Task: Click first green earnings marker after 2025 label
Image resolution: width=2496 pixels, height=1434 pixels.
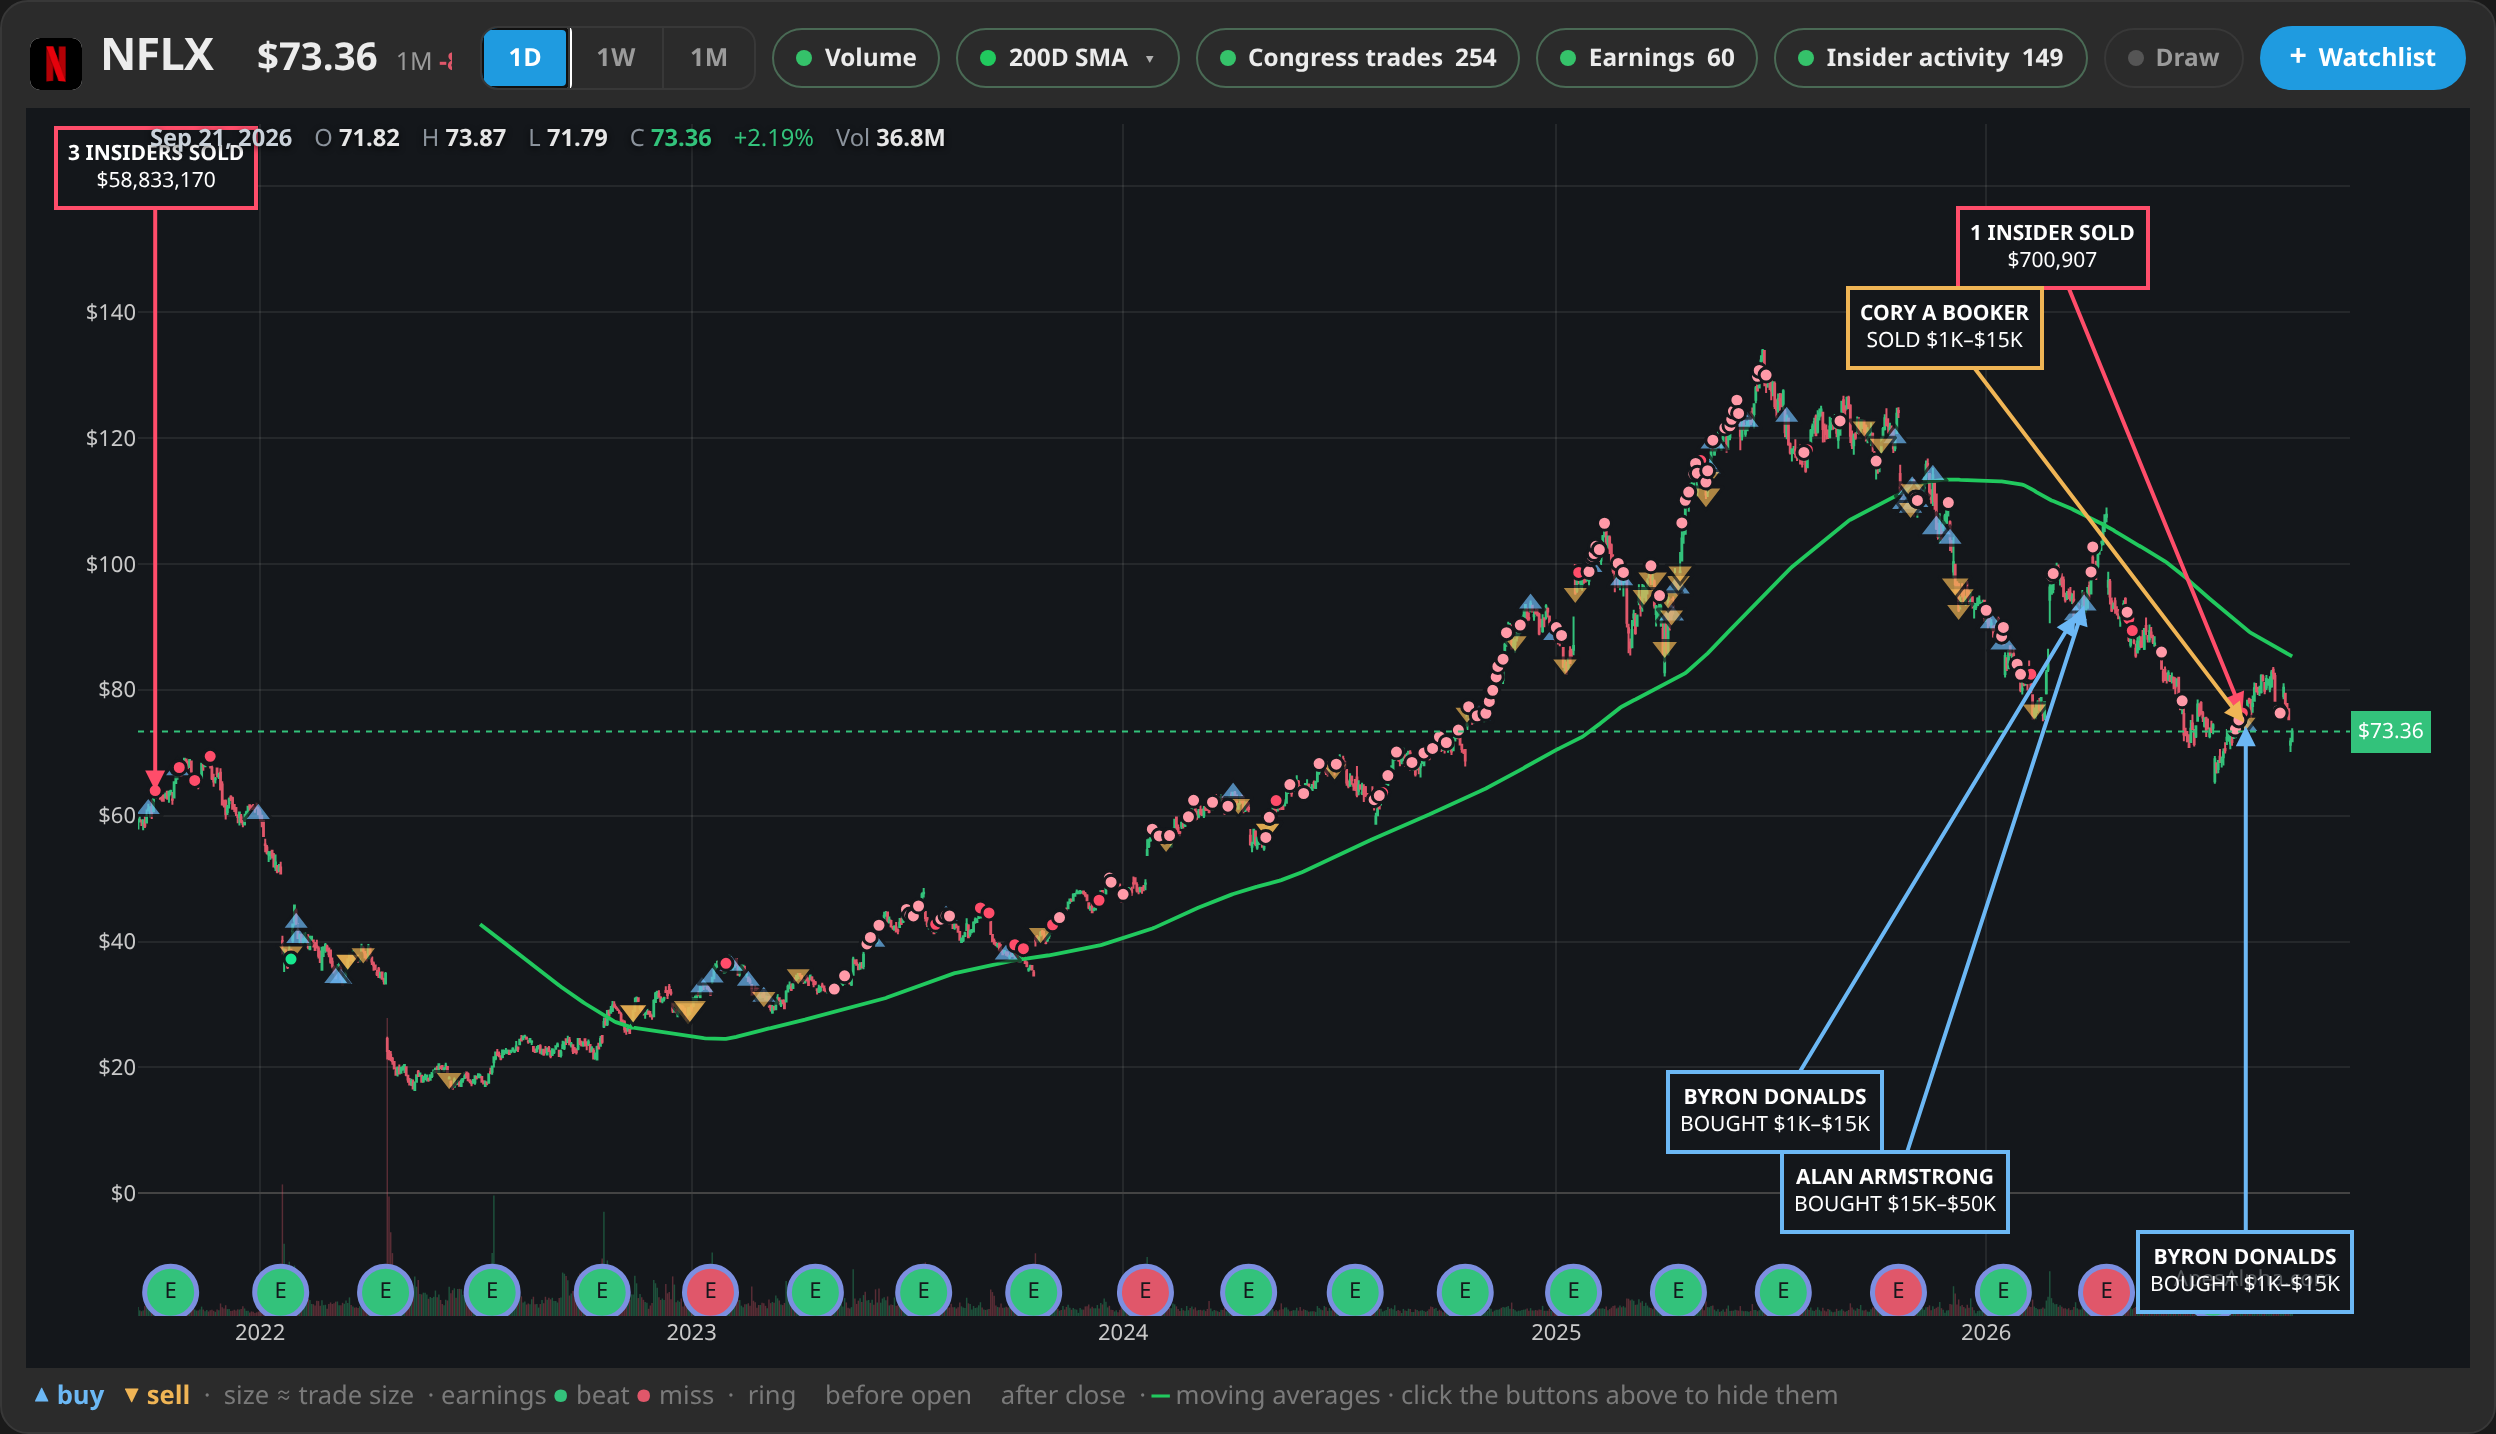Action: tap(1678, 1291)
